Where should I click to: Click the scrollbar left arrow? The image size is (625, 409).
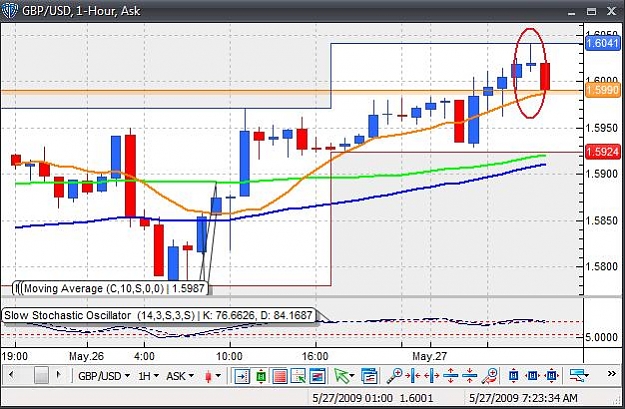[x=11, y=375]
